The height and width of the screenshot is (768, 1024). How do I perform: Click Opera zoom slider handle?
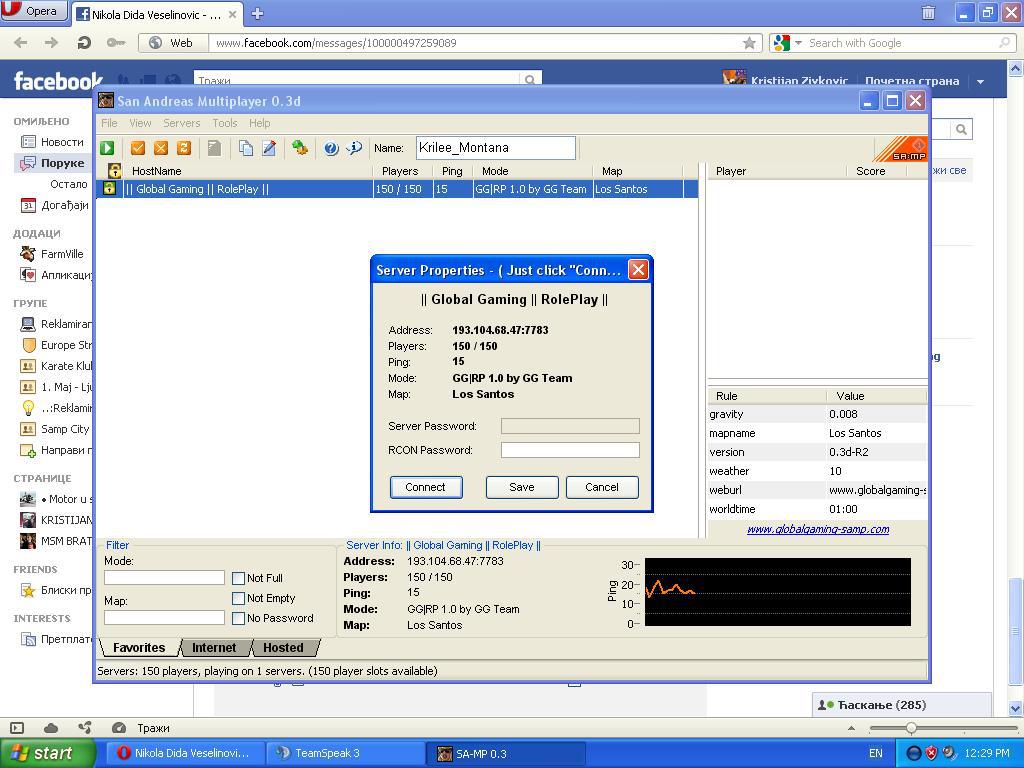911,728
